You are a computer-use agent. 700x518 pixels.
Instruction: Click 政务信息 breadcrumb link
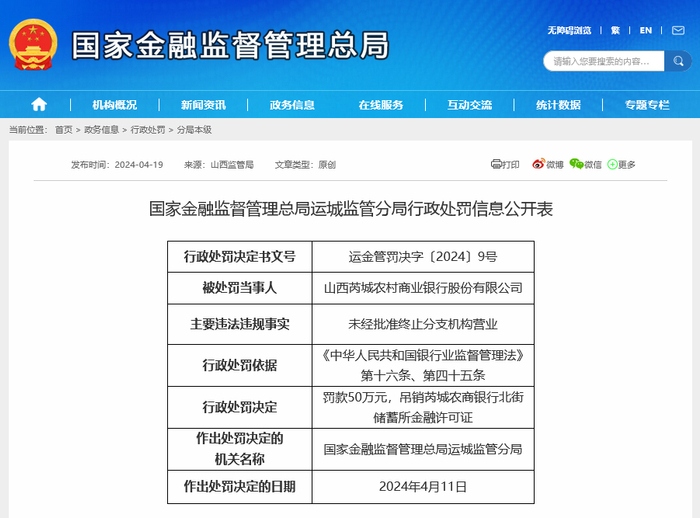101,130
